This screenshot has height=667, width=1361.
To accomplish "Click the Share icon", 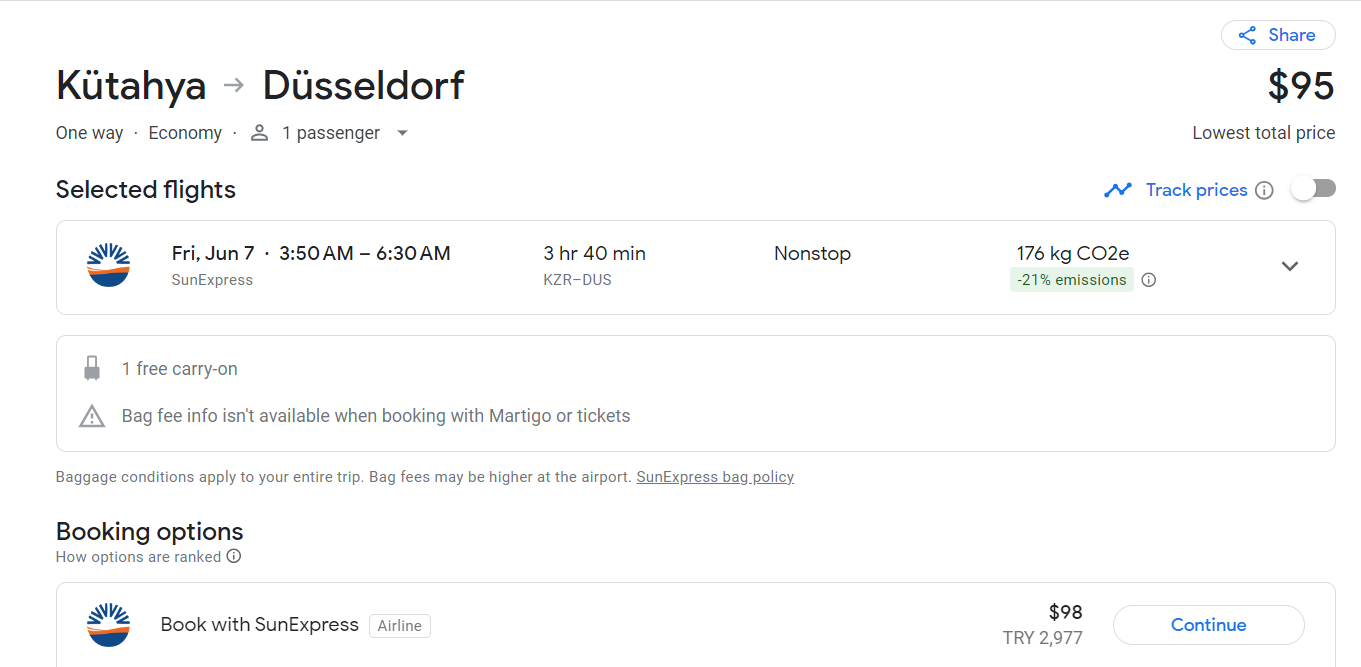I will click(x=1247, y=36).
